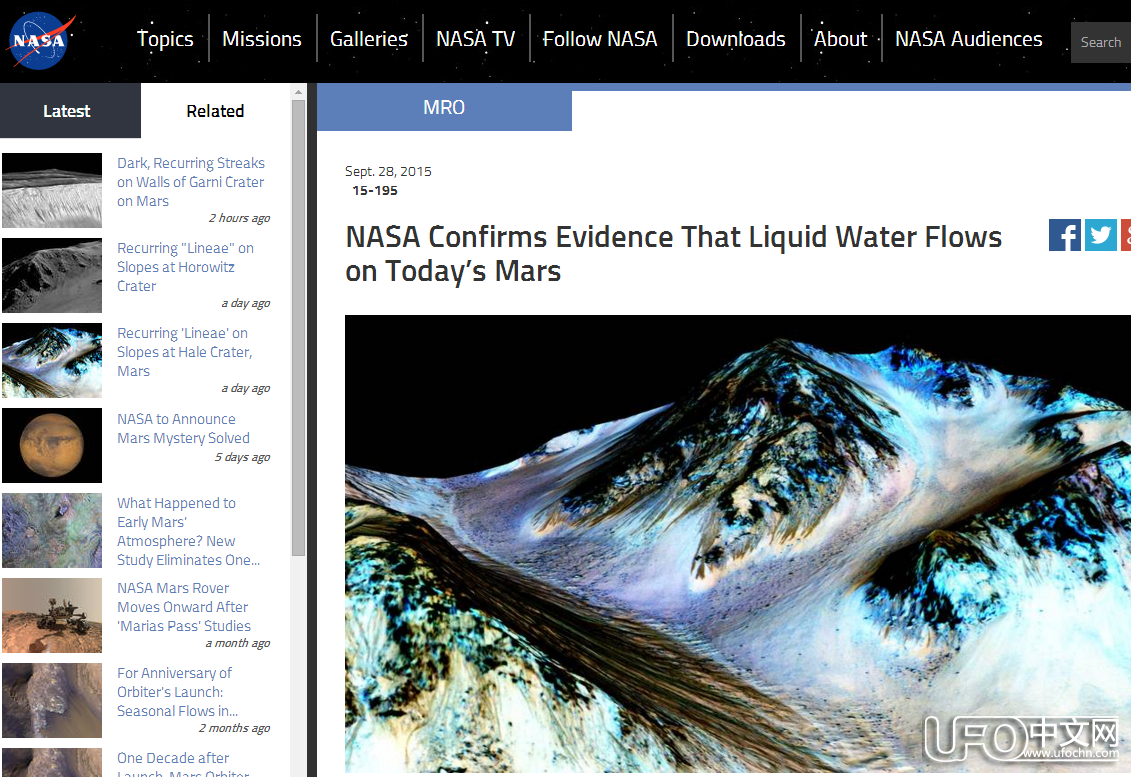1131x777 pixels.
Task: Click Horowitz Crater slopes thumbnail
Action: pyautogui.click(x=52, y=276)
